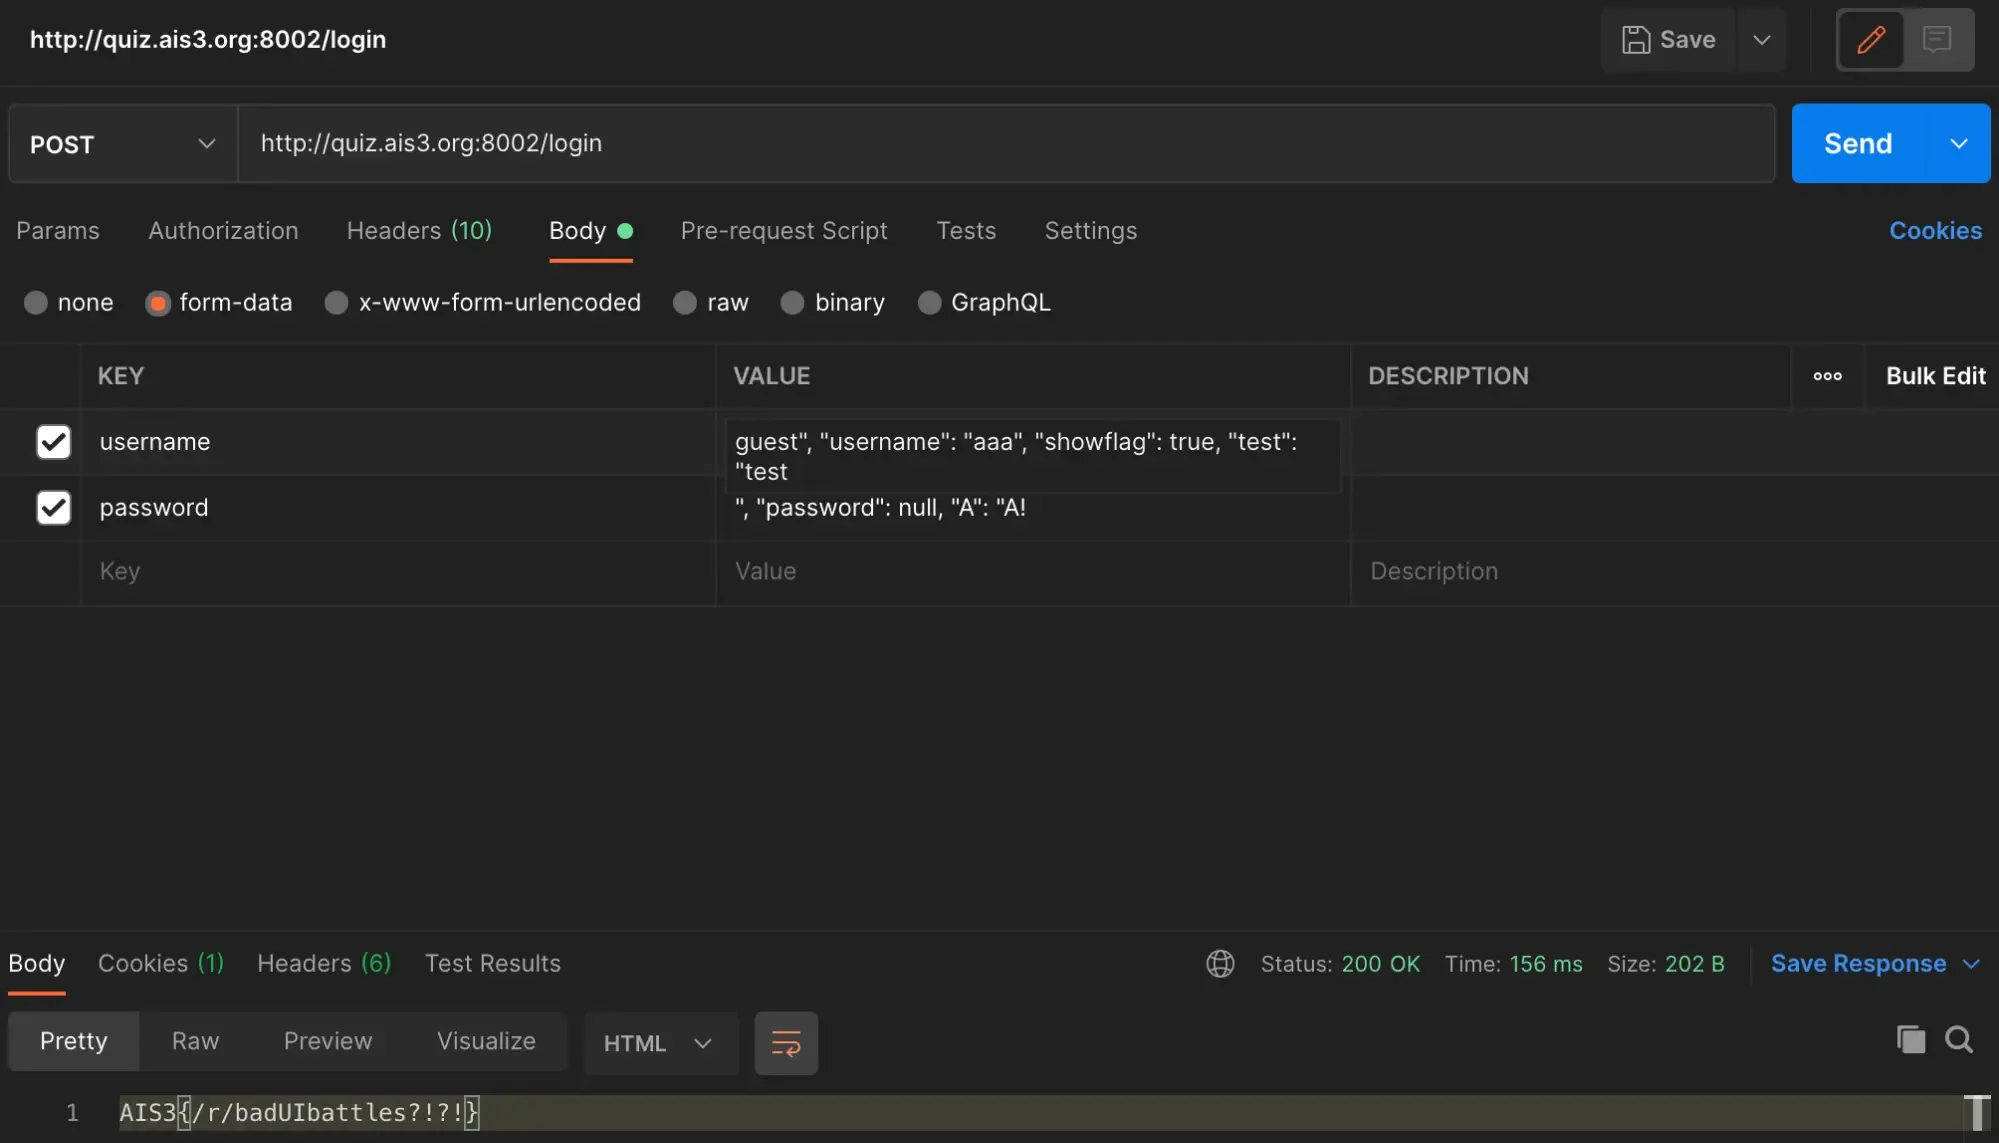Click the Save floppy disk button
The height and width of the screenshot is (1143, 1999).
[1669, 40]
